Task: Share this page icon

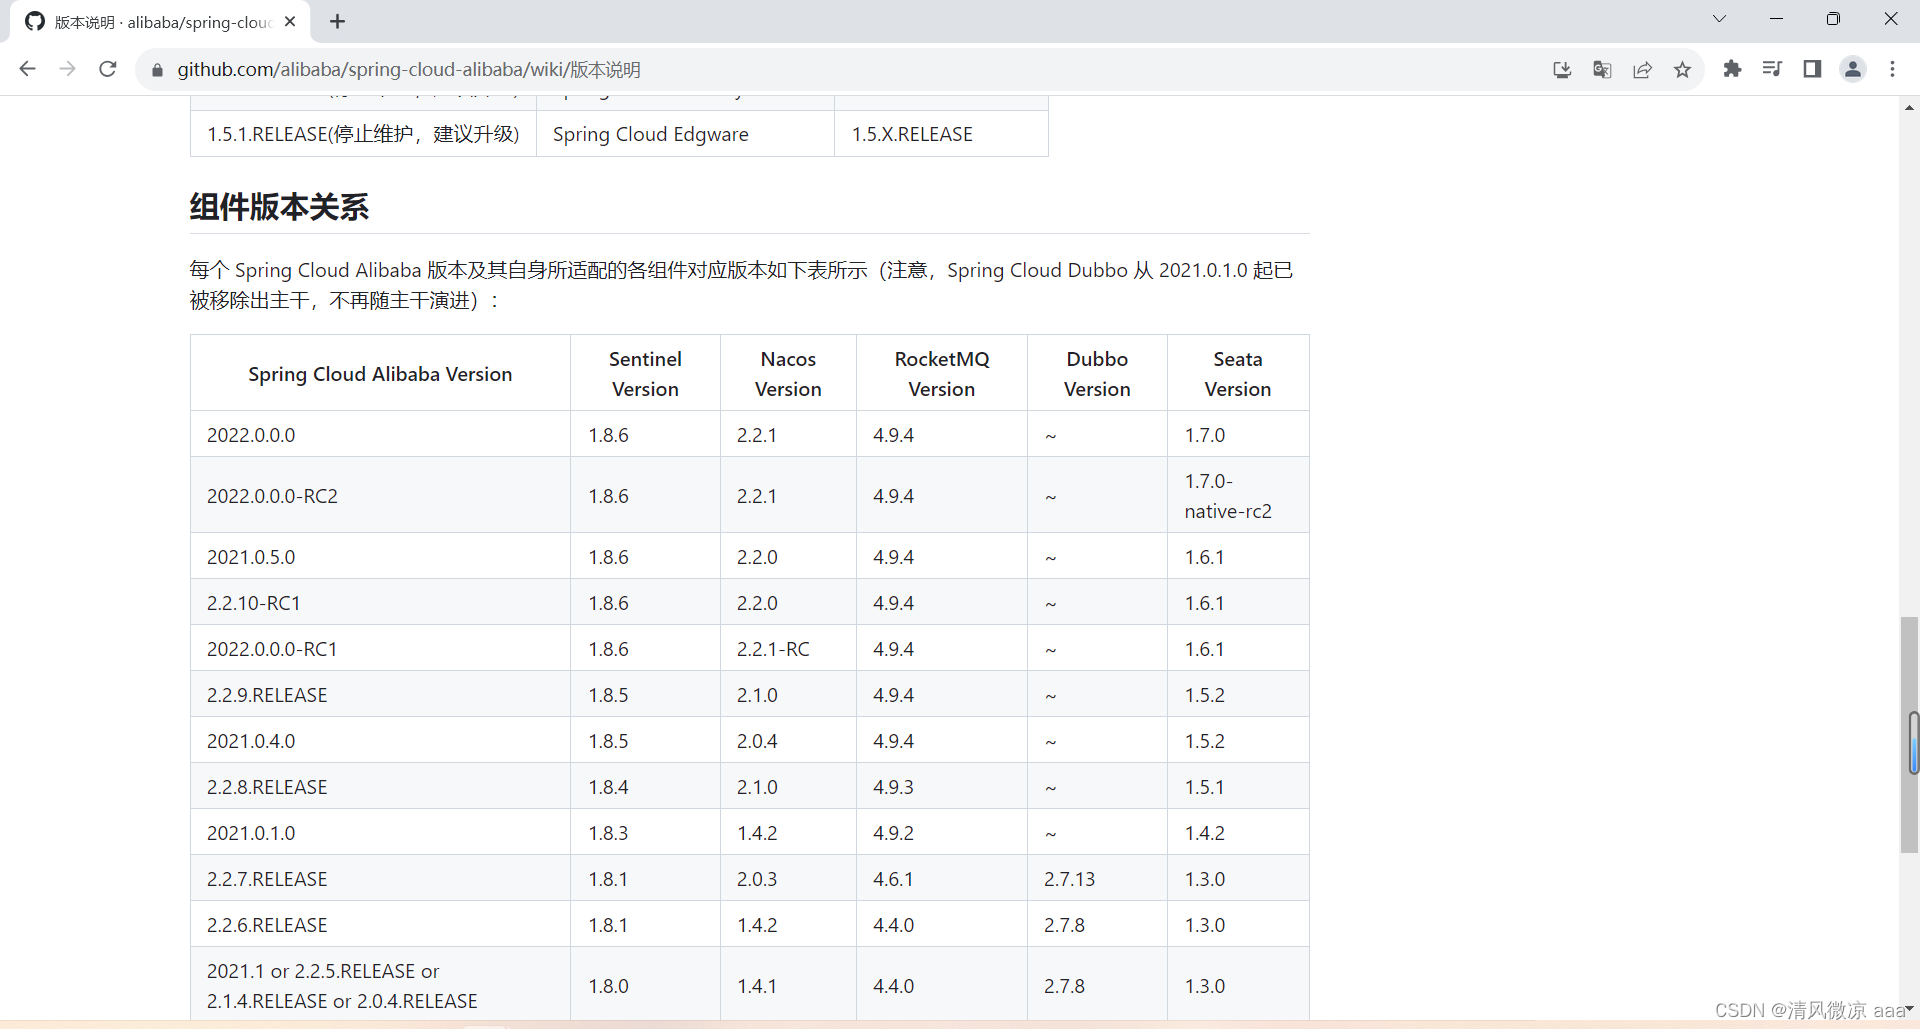Action: [x=1642, y=69]
